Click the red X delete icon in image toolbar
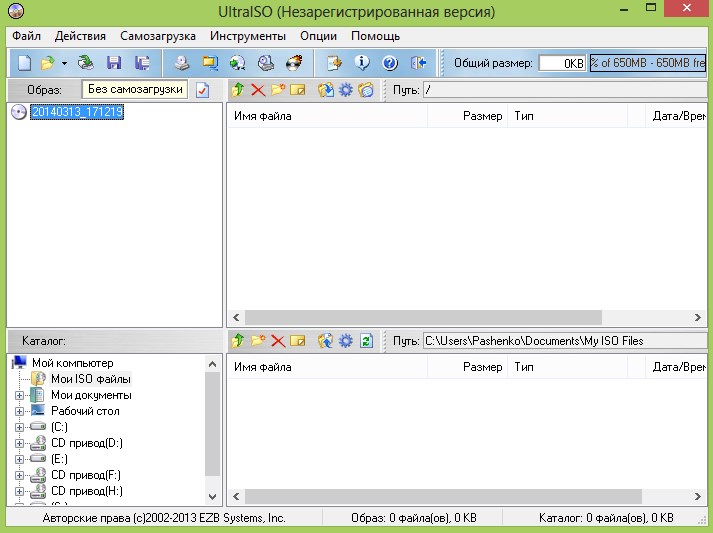This screenshot has height=533, width=713. [x=258, y=90]
